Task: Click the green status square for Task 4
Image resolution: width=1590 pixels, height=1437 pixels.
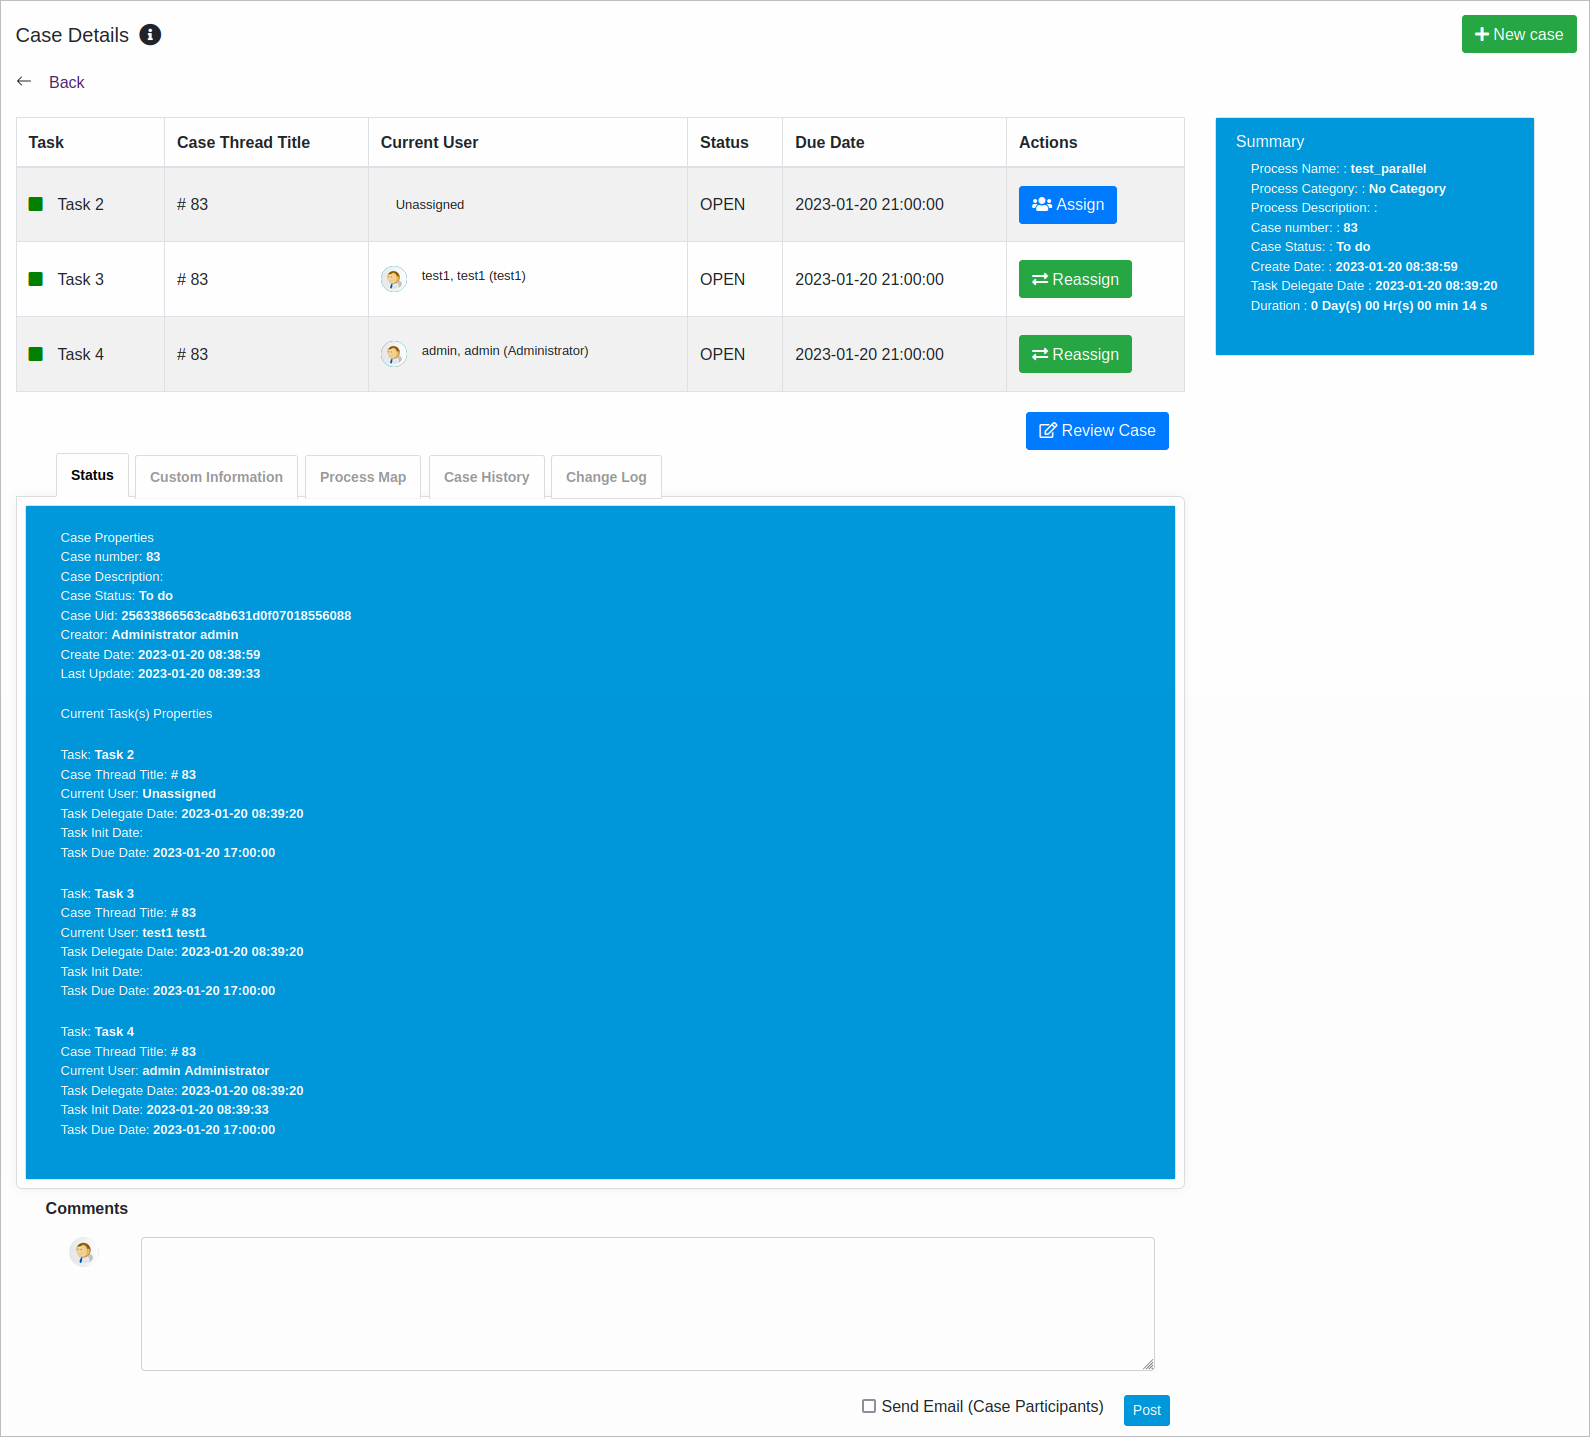Action: (36, 354)
